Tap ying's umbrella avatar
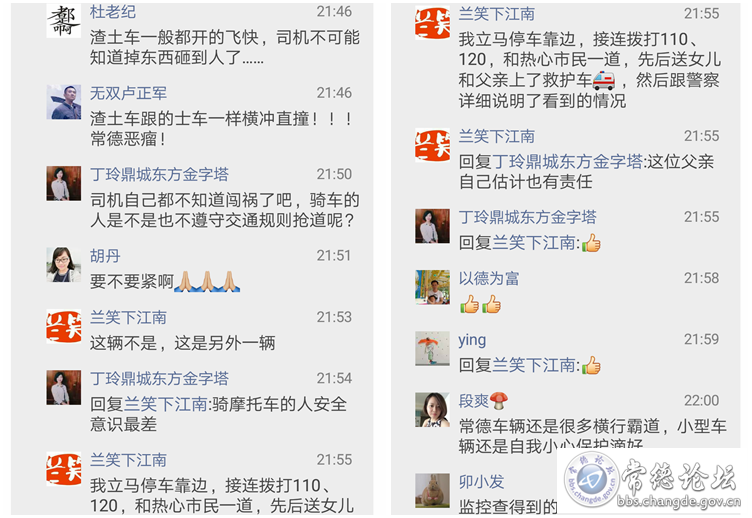 pos(432,348)
